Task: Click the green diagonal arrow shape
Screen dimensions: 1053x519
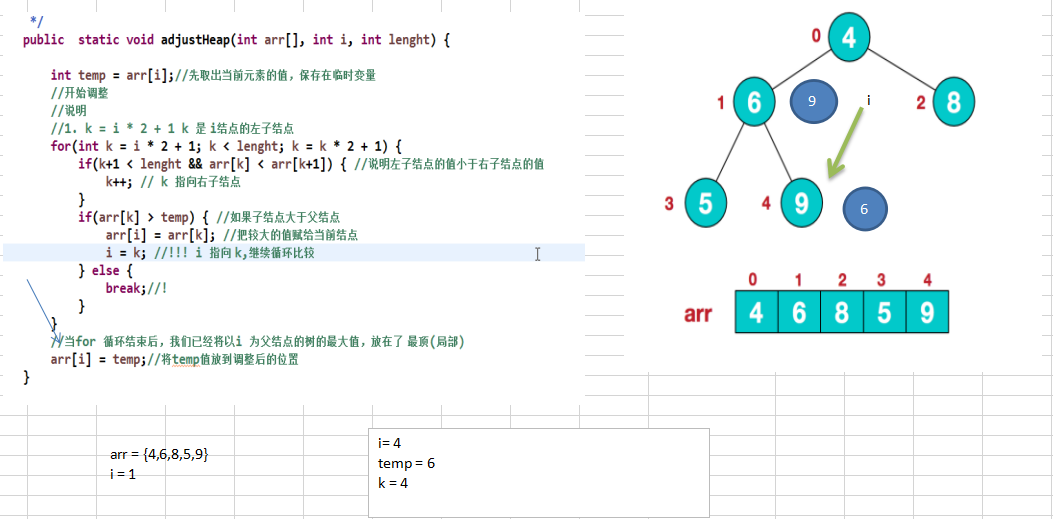Action: 847,145
